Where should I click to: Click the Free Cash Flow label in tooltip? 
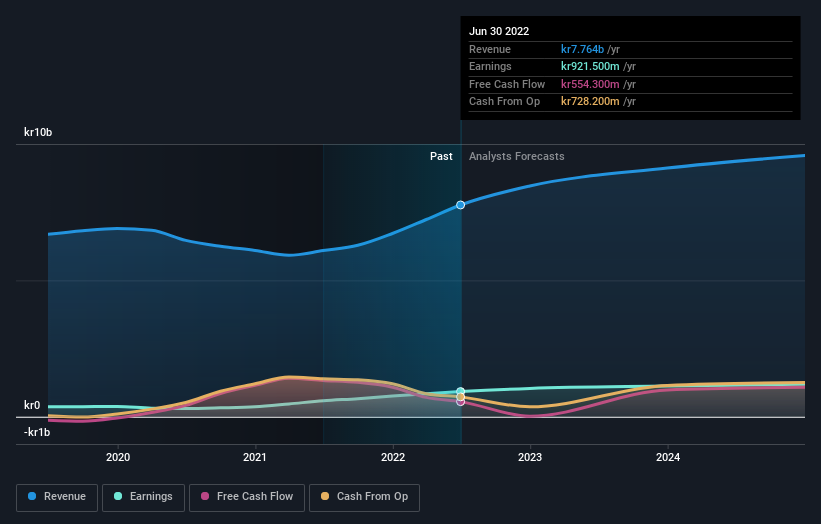click(507, 84)
